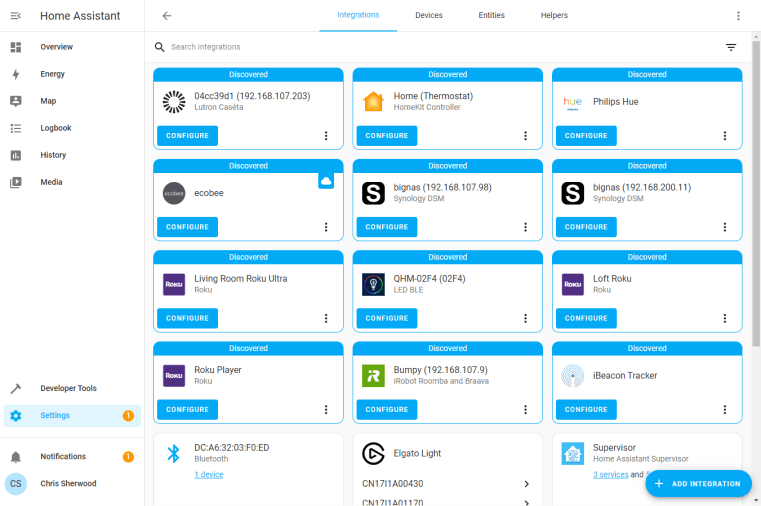Configure the ecobee integration

click(x=187, y=227)
